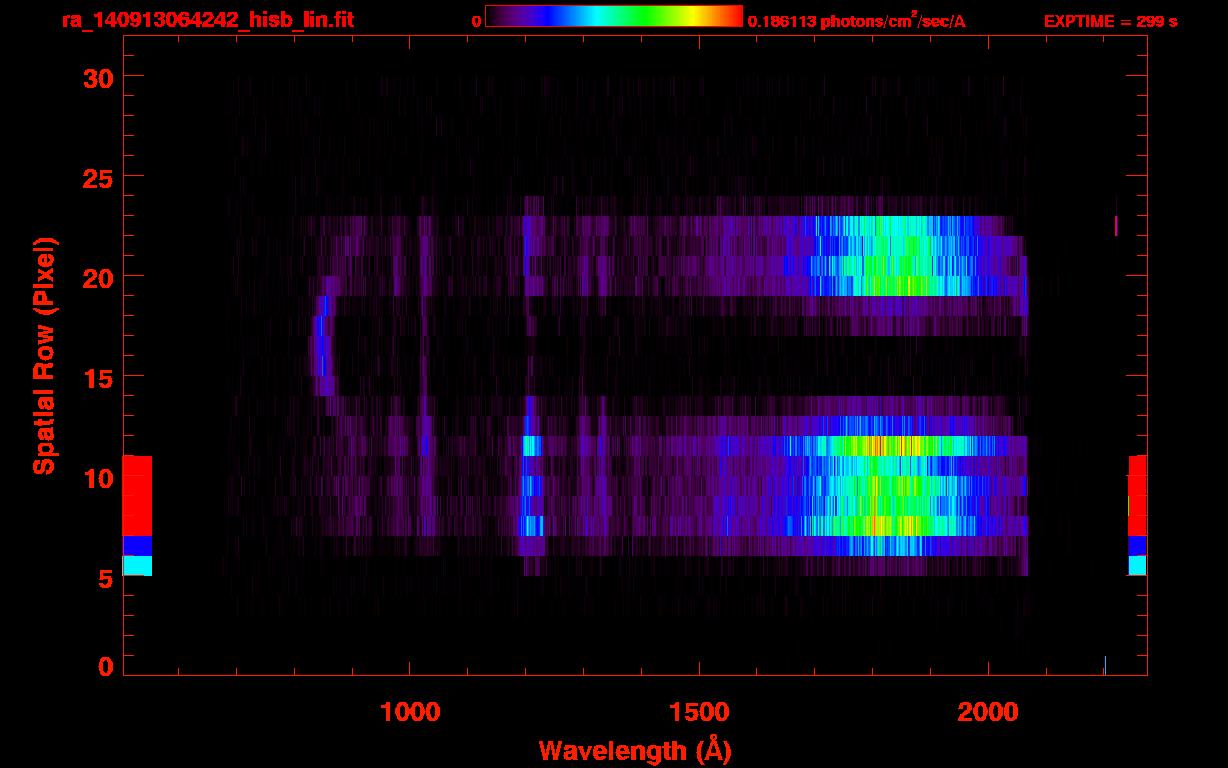
Task: Click the 0 label left of color bar
Action: coord(477,21)
